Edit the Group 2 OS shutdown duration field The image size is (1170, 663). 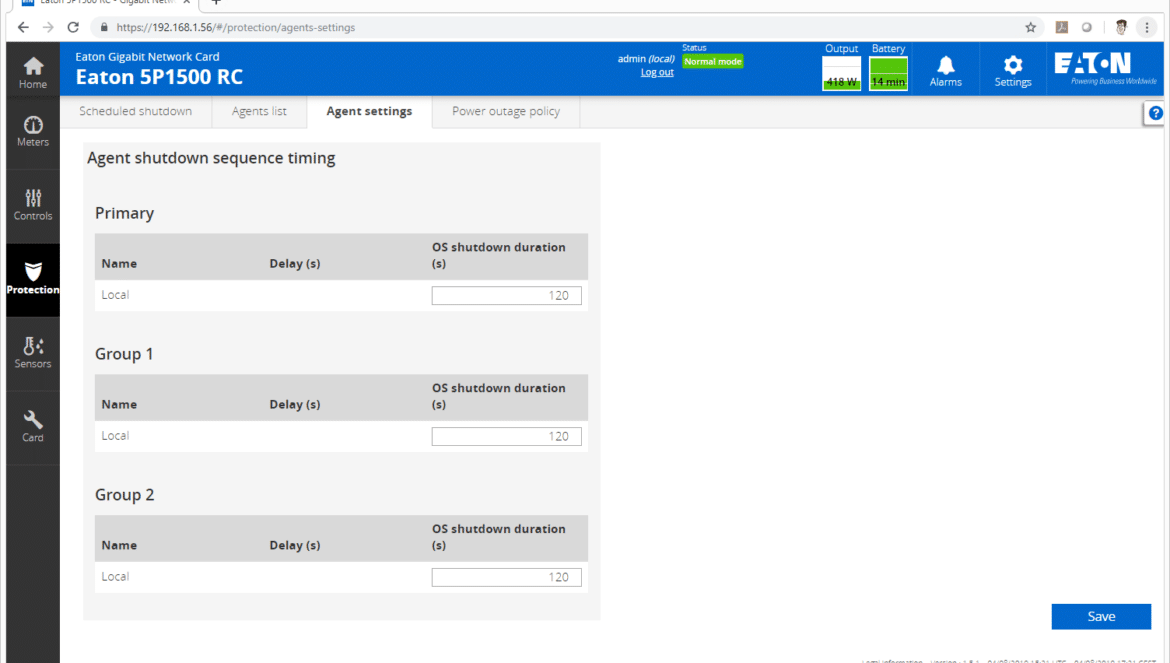click(507, 577)
